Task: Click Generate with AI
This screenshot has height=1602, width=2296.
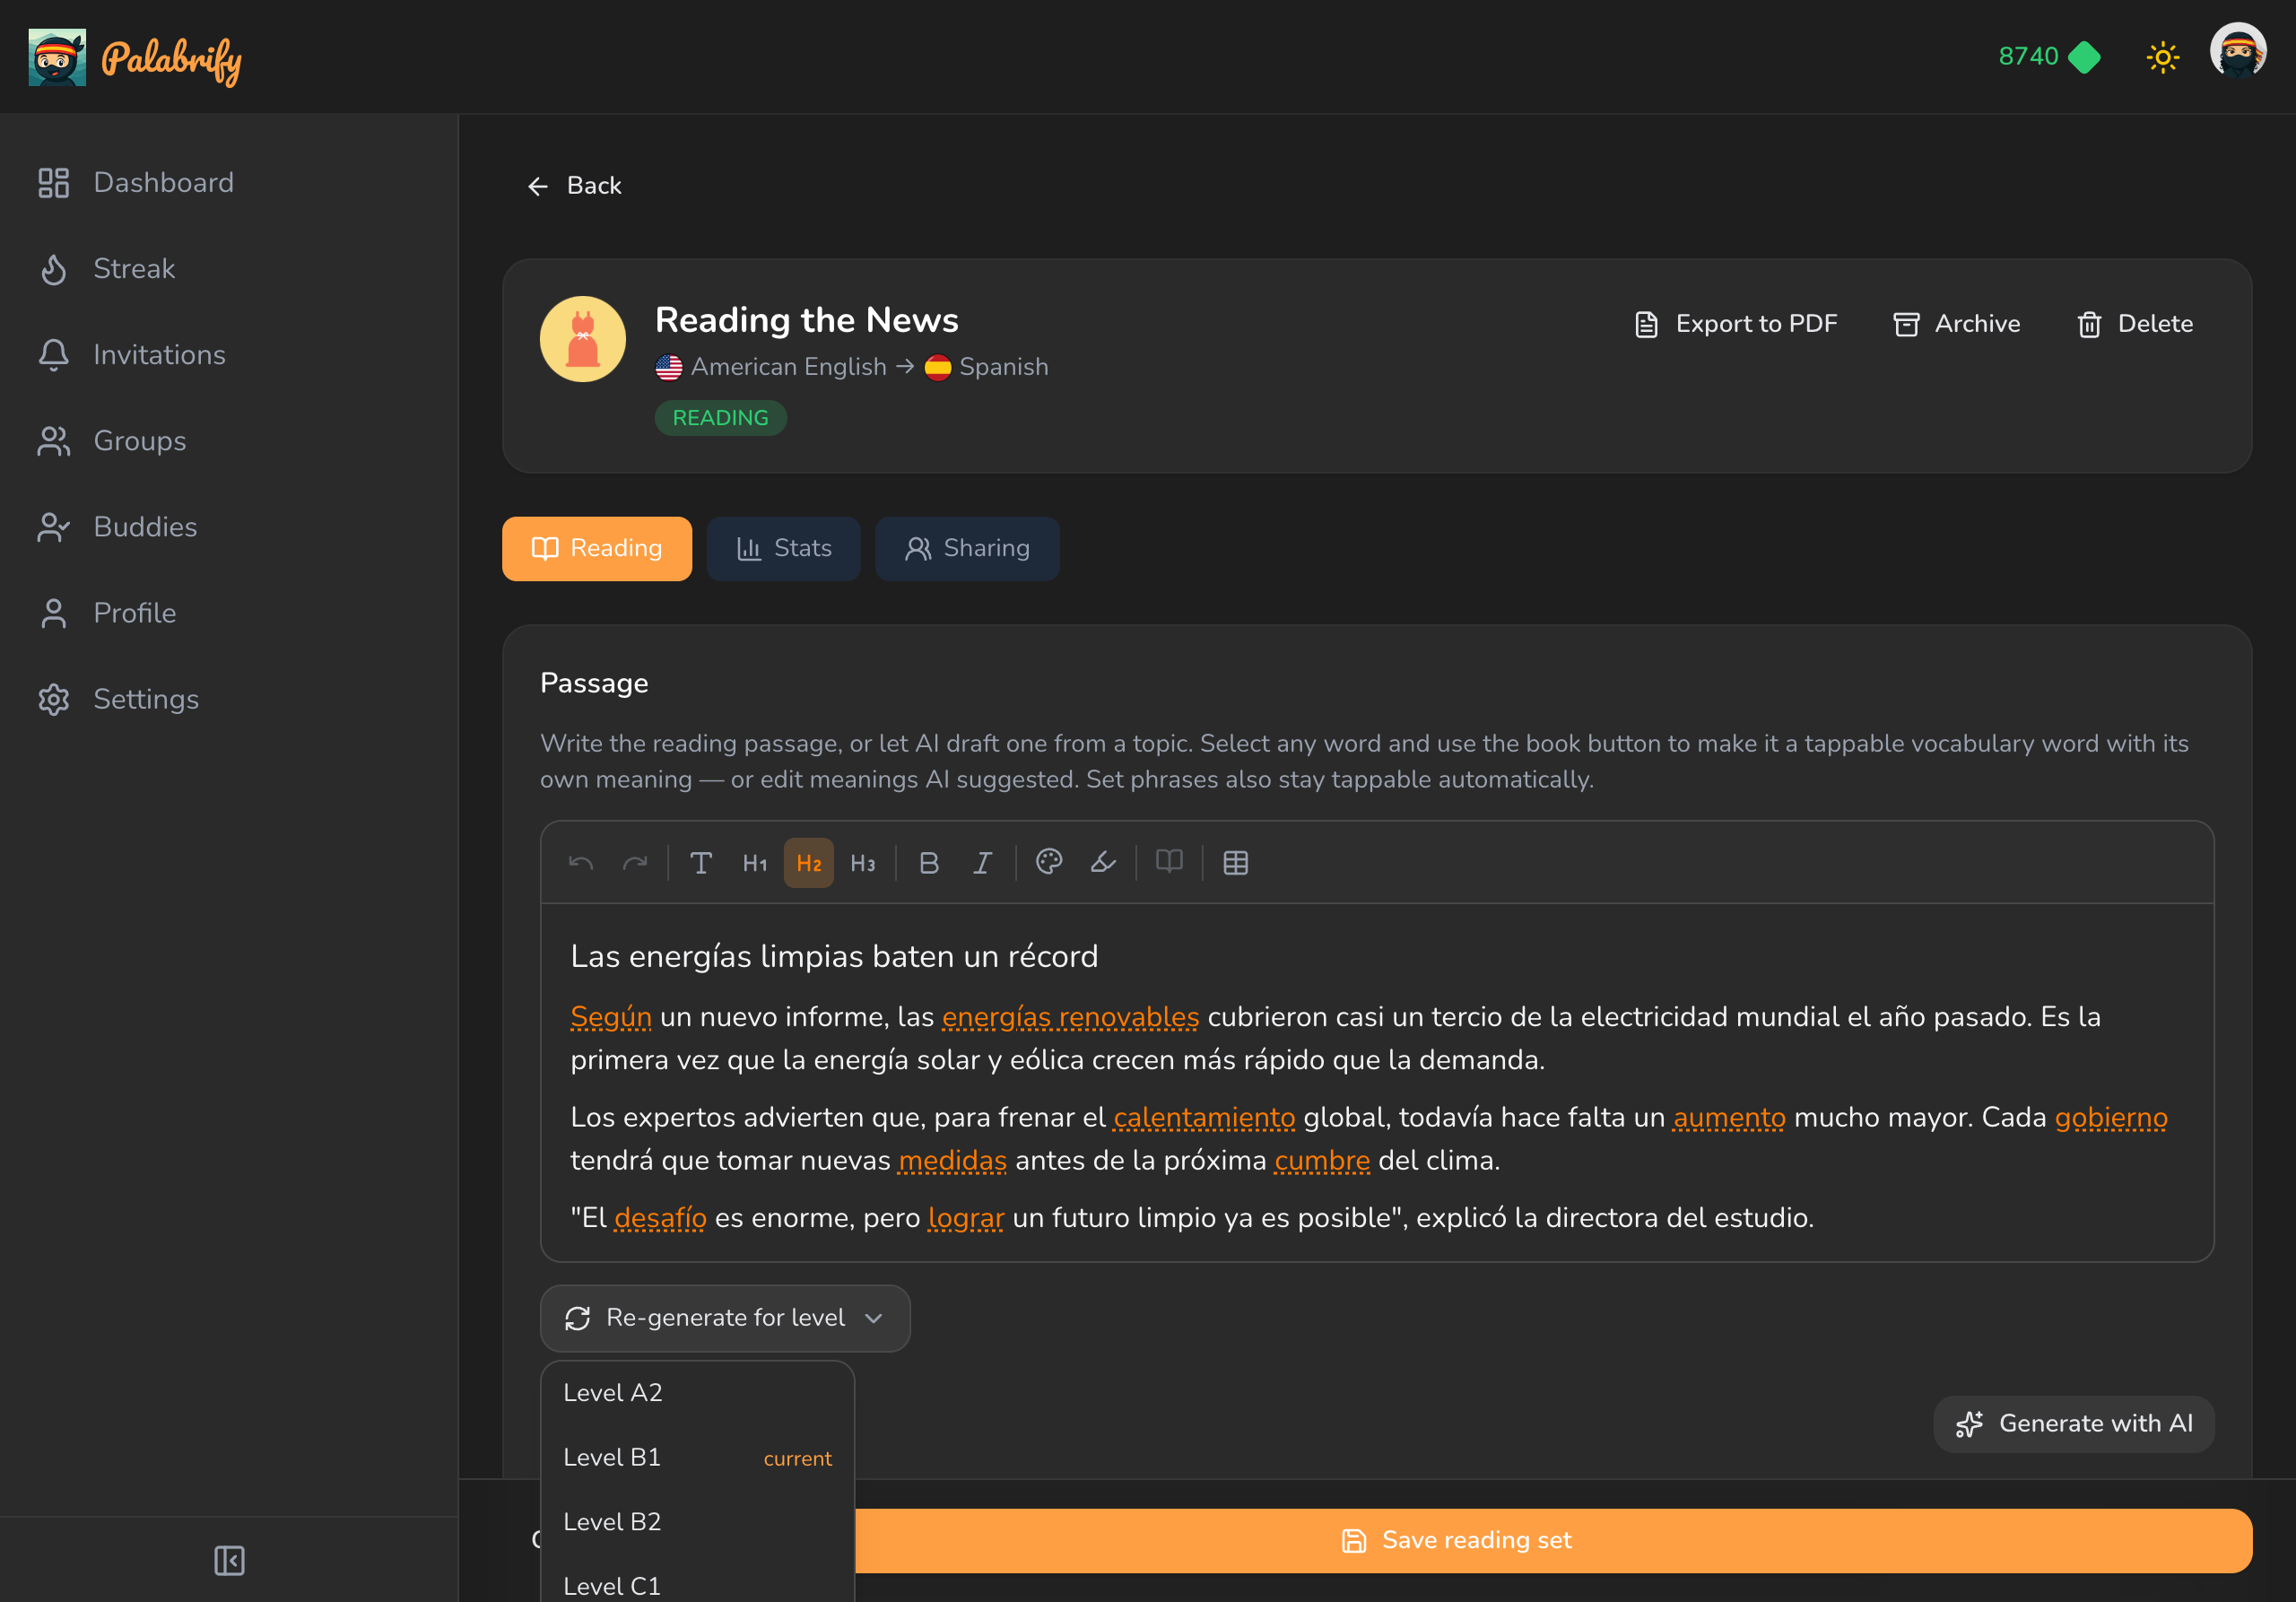Action: tap(2073, 1424)
